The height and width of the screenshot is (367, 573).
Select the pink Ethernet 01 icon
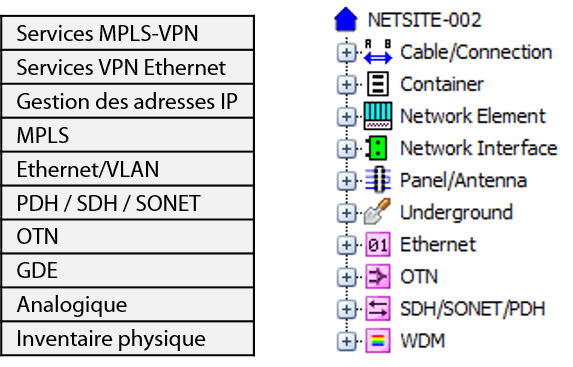coord(378,244)
